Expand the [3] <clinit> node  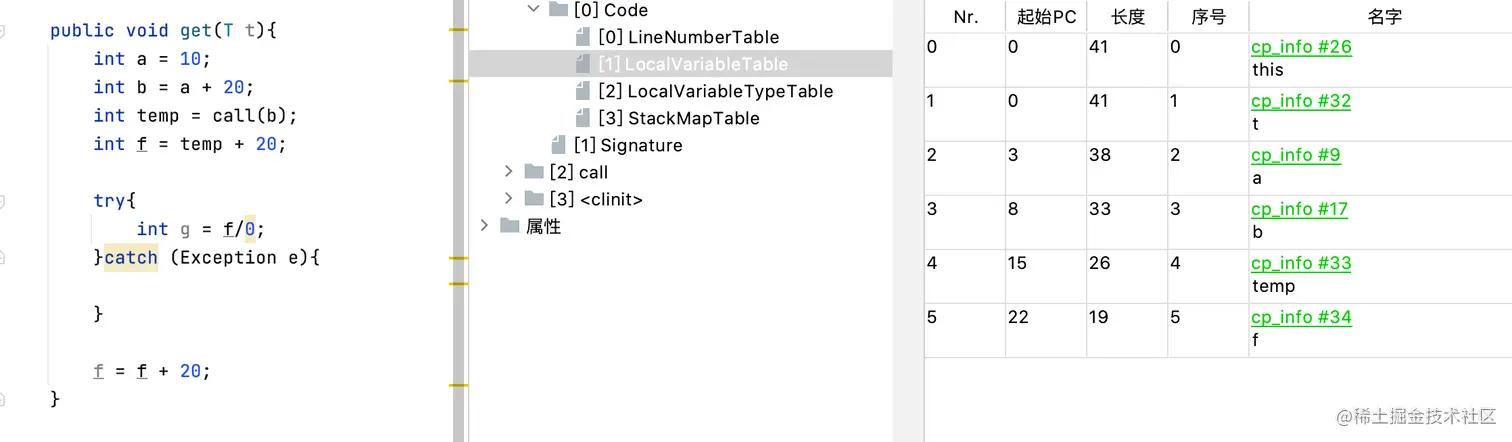click(x=508, y=199)
